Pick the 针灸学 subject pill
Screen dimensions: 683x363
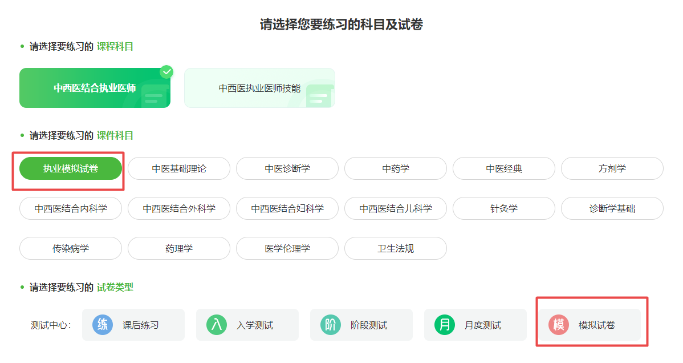coord(504,209)
